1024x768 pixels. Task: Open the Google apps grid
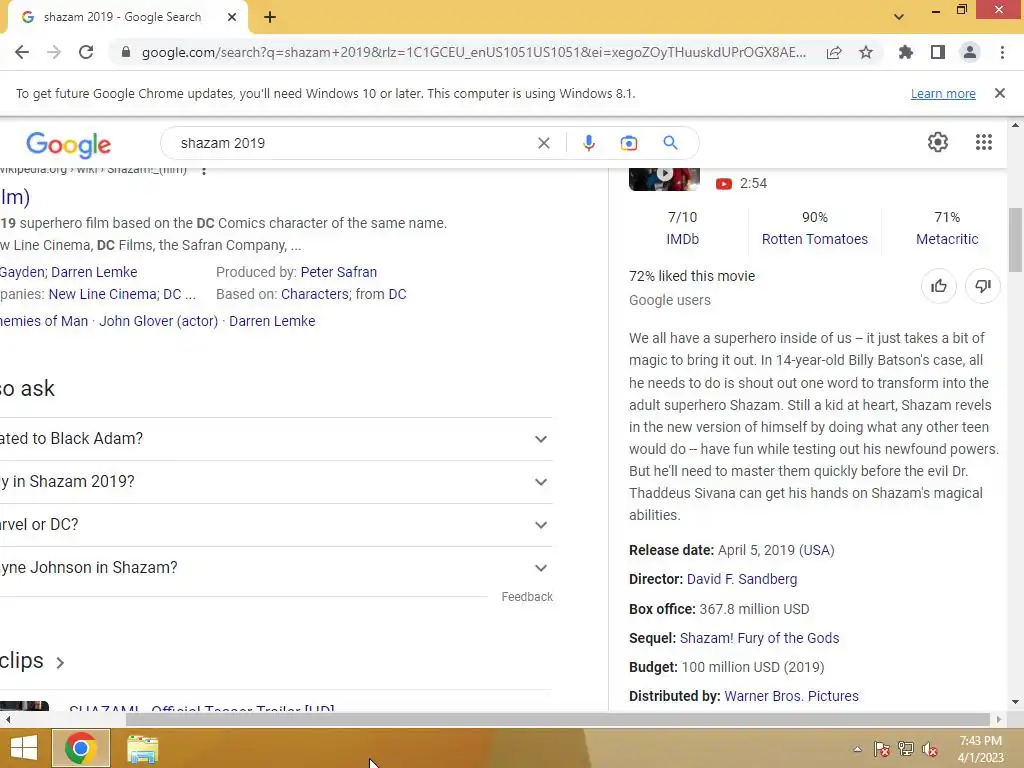pyautogui.click(x=984, y=142)
